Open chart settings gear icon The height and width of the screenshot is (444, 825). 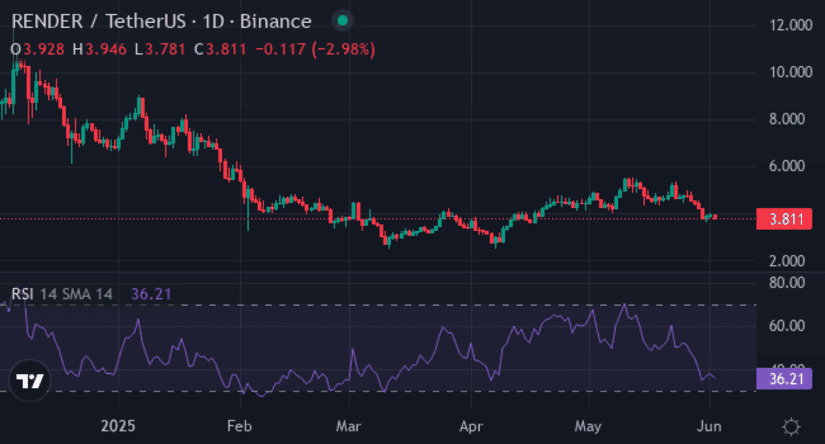click(x=791, y=427)
